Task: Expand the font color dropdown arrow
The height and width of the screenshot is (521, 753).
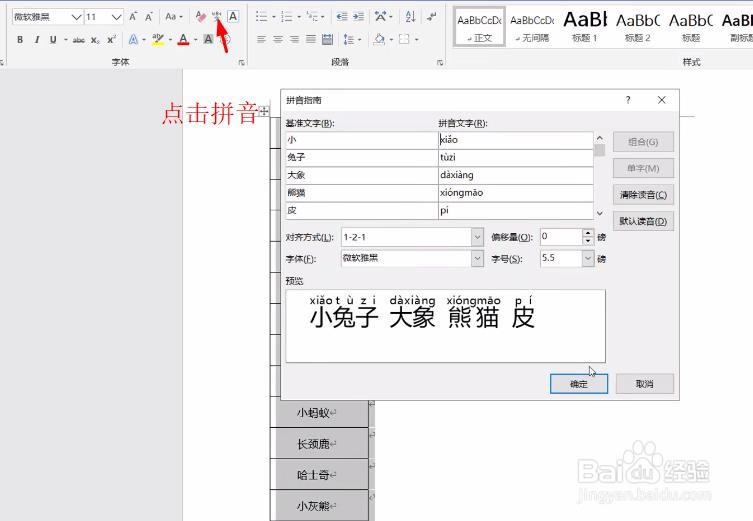Action: [x=195, y=40]
